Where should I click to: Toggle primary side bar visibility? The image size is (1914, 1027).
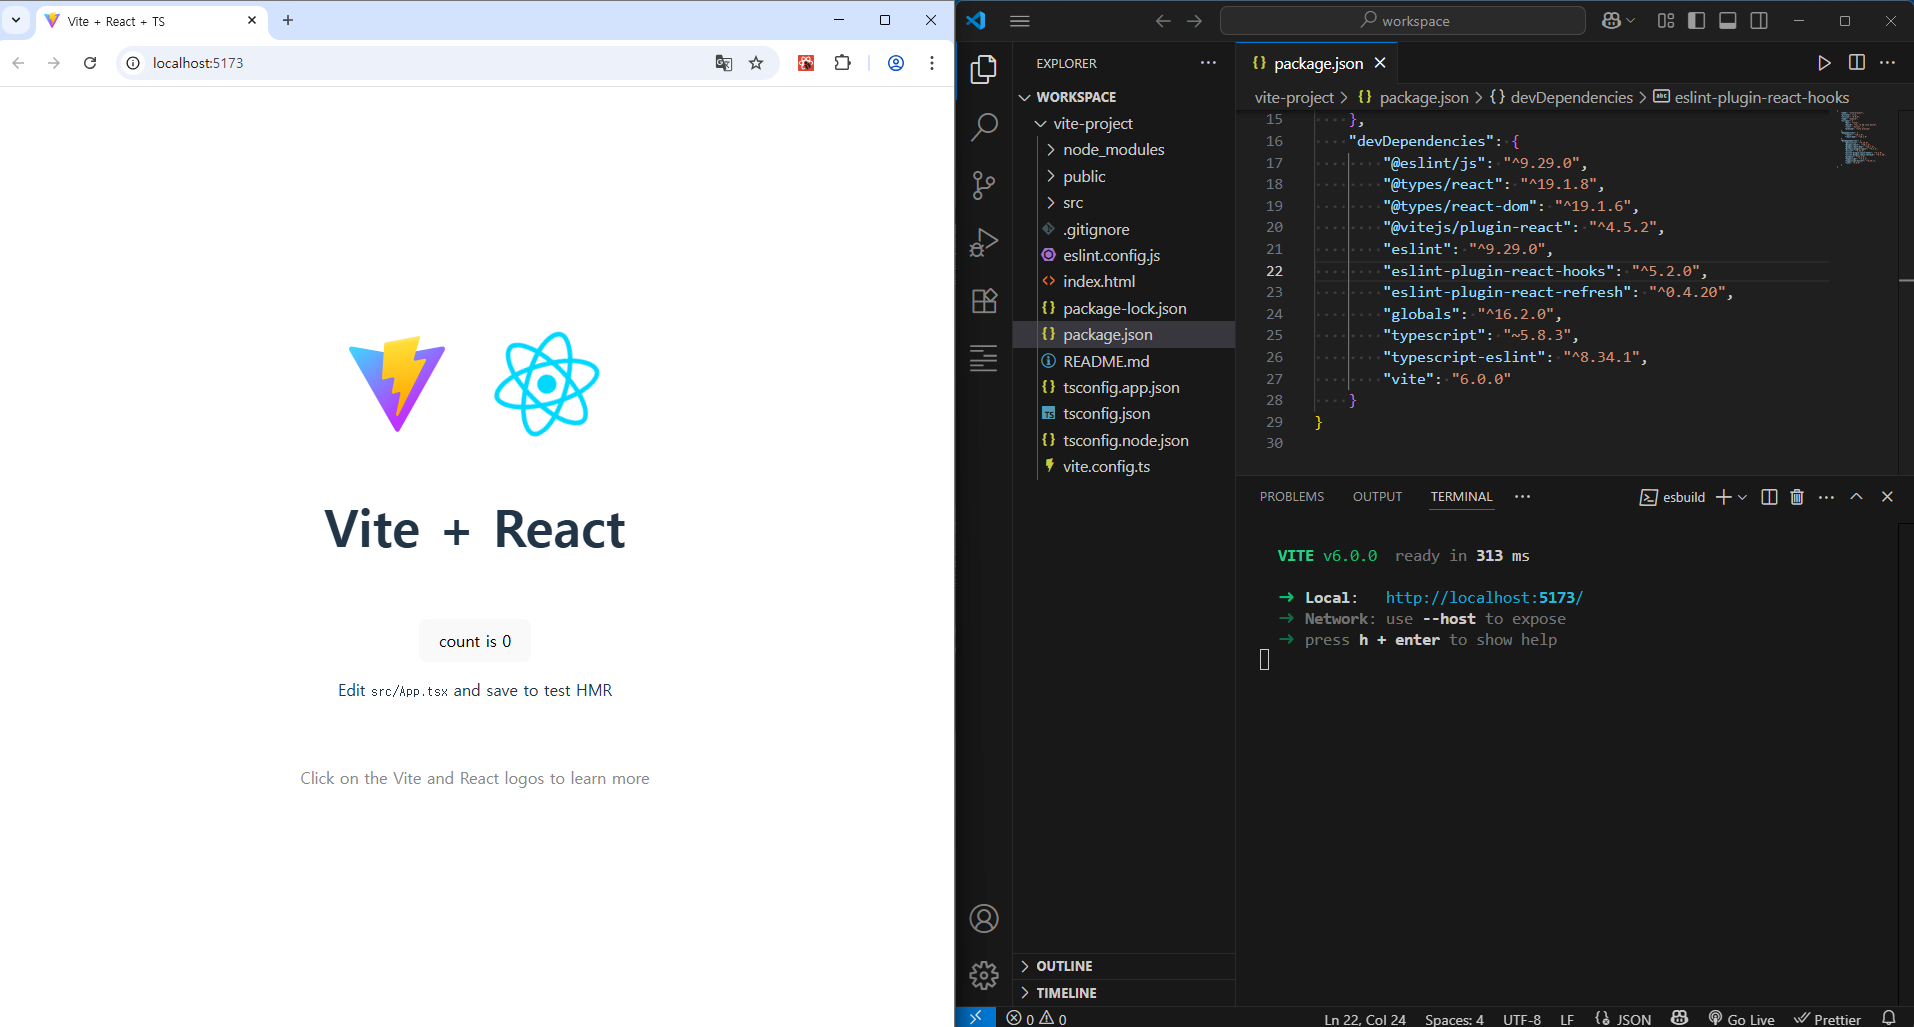click(x=1697, y=21)
